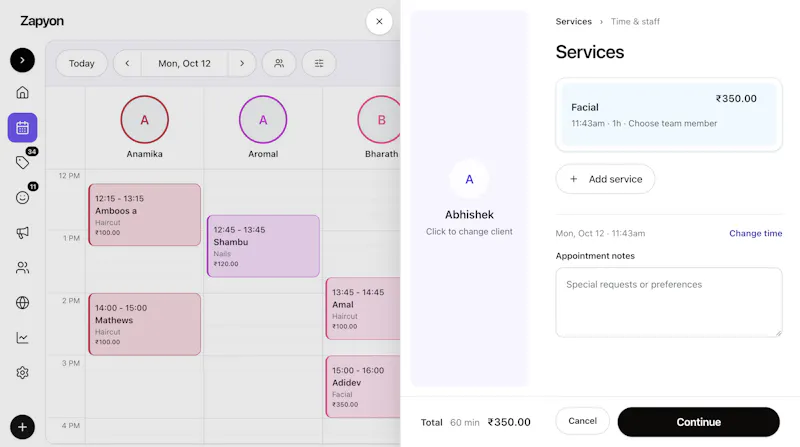Click the black plus quick-add button

pyautogui.click(x=22, y=427)
